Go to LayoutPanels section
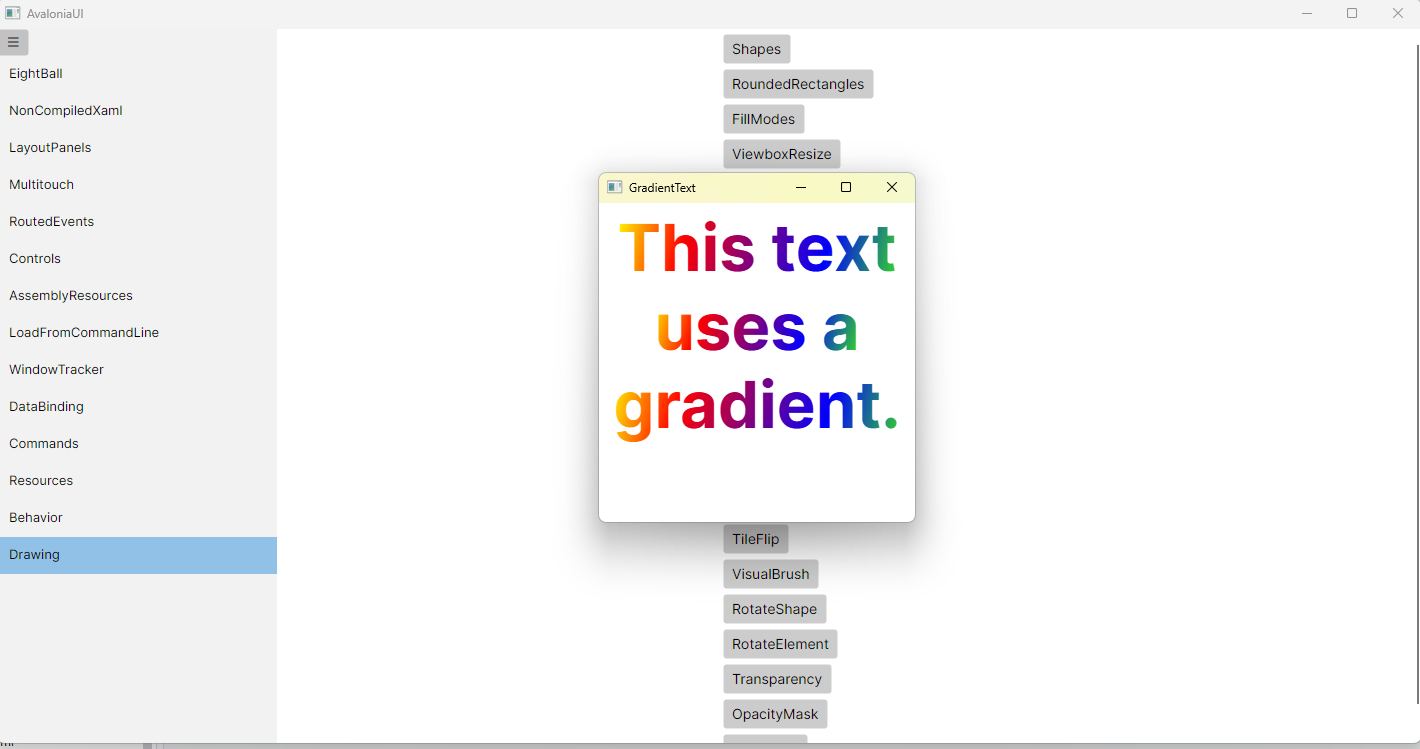1420x749 pixels. (138, 148)
